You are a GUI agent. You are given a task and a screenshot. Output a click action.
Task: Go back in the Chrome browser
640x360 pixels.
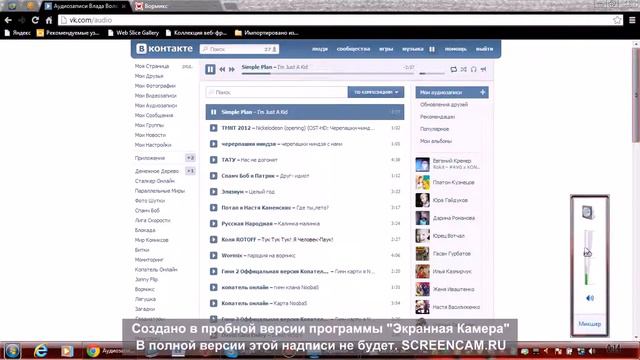(8, 20)
